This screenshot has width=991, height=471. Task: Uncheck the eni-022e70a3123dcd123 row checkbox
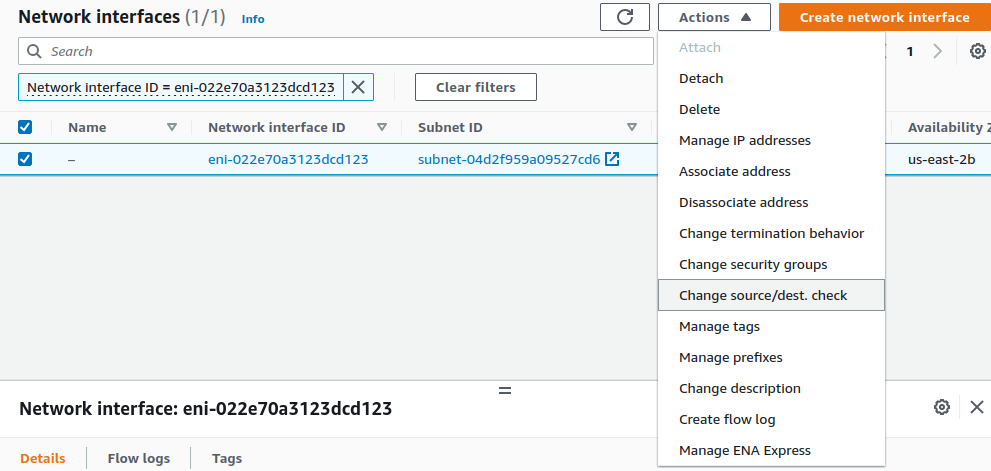[26, 159]
